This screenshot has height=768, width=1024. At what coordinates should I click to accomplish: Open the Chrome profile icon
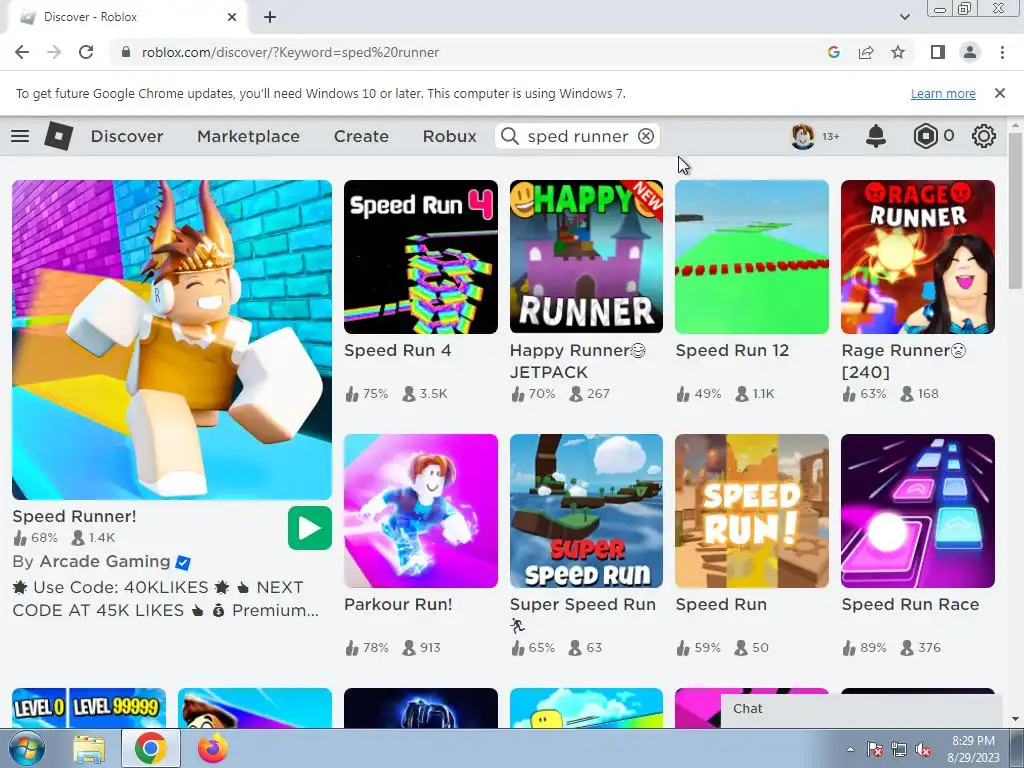(970, 52)
